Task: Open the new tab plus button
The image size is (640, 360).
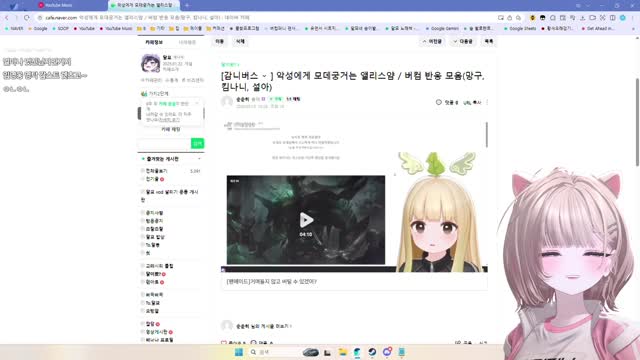Action: pos(187,5)
